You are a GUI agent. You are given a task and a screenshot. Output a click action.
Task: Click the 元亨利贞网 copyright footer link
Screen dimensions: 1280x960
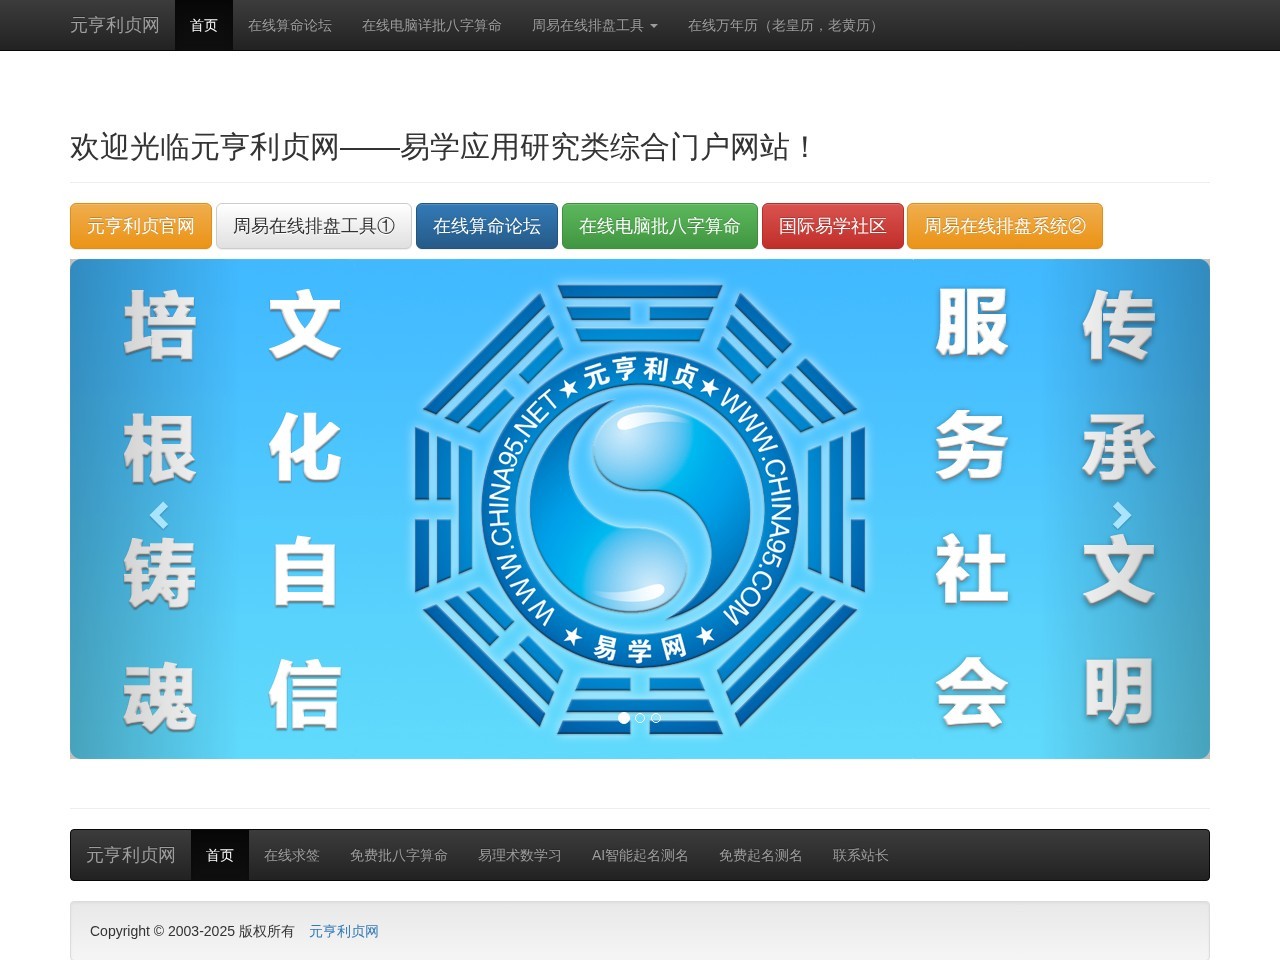click(343, 931)
